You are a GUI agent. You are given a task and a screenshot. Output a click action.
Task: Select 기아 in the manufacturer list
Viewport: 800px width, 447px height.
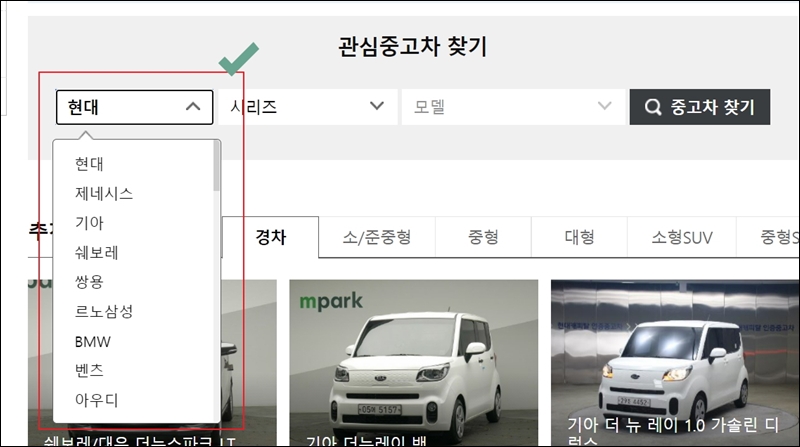89,223
